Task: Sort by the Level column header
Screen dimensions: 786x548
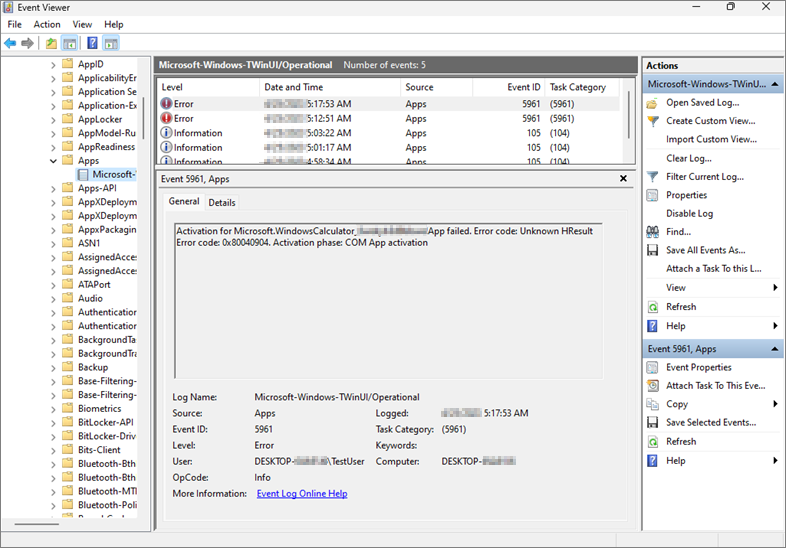Action: tap(208, 87)
